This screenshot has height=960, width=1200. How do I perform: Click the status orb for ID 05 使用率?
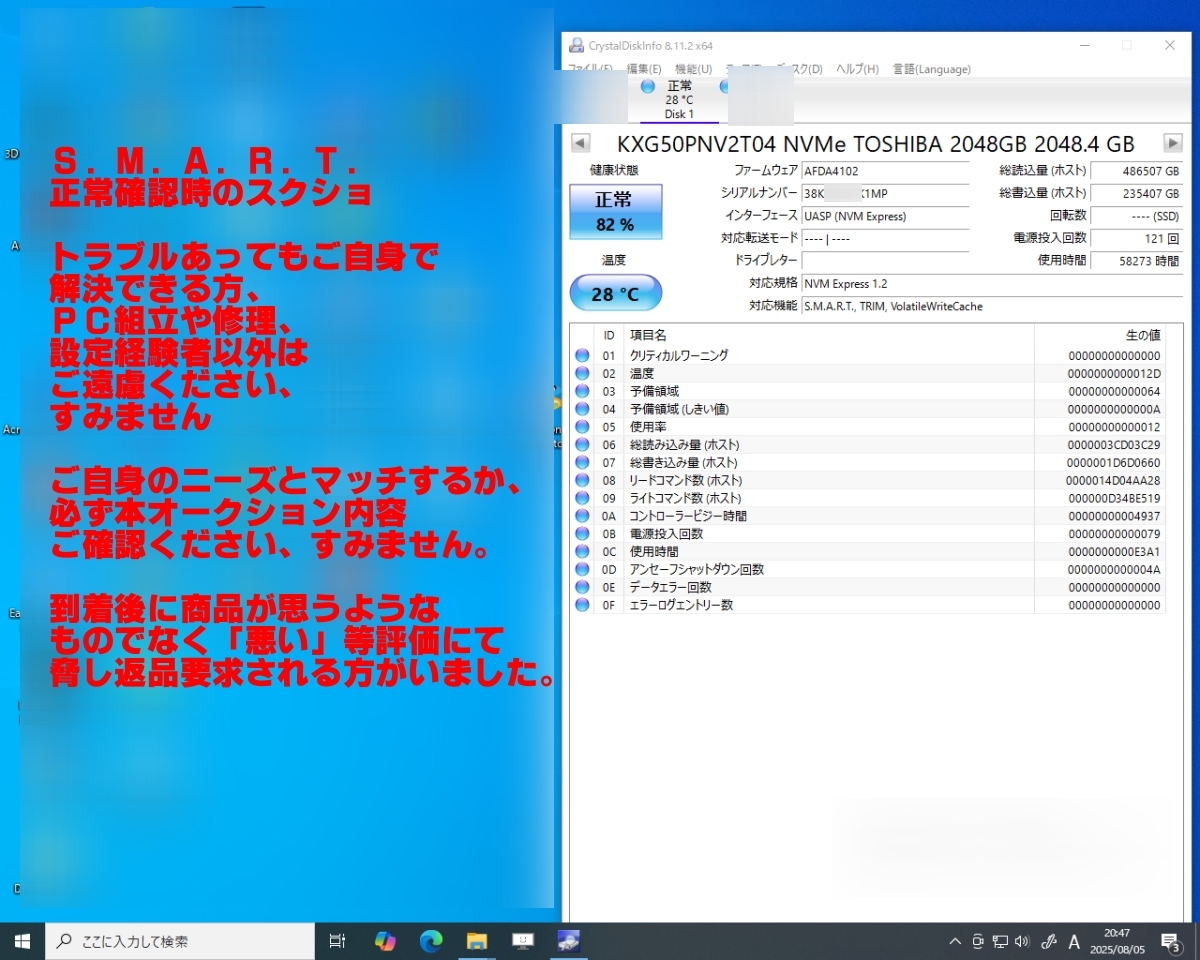pyautogui.click(x=582, y=427)
